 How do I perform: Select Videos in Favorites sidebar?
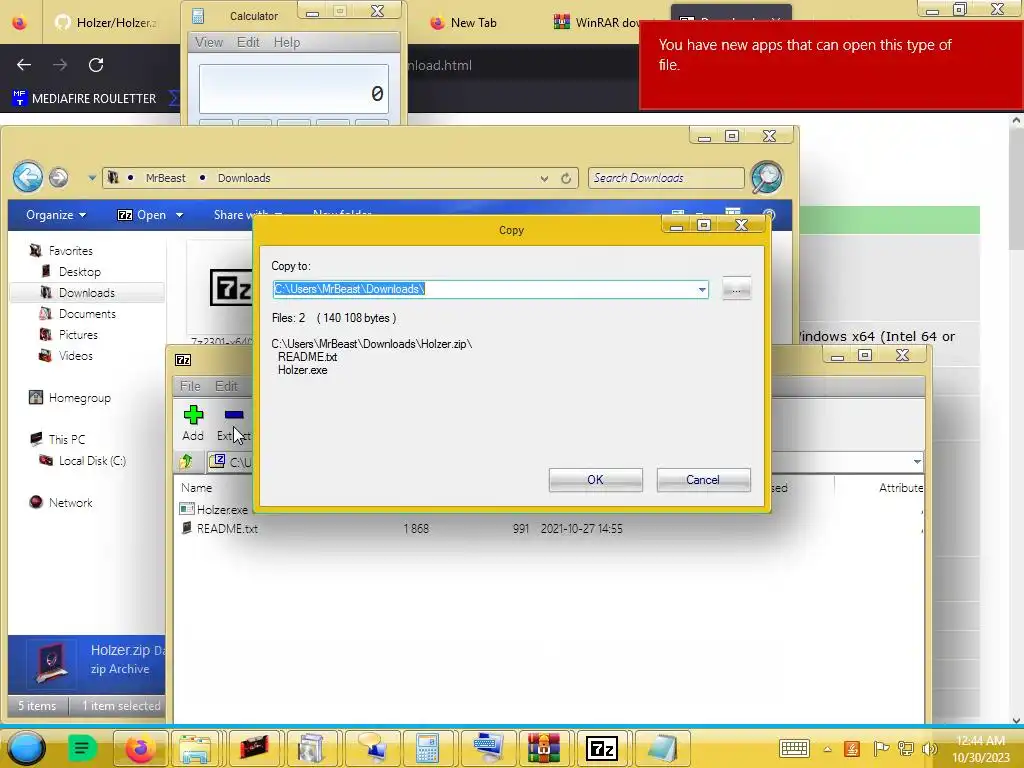(x=75, y=356)
